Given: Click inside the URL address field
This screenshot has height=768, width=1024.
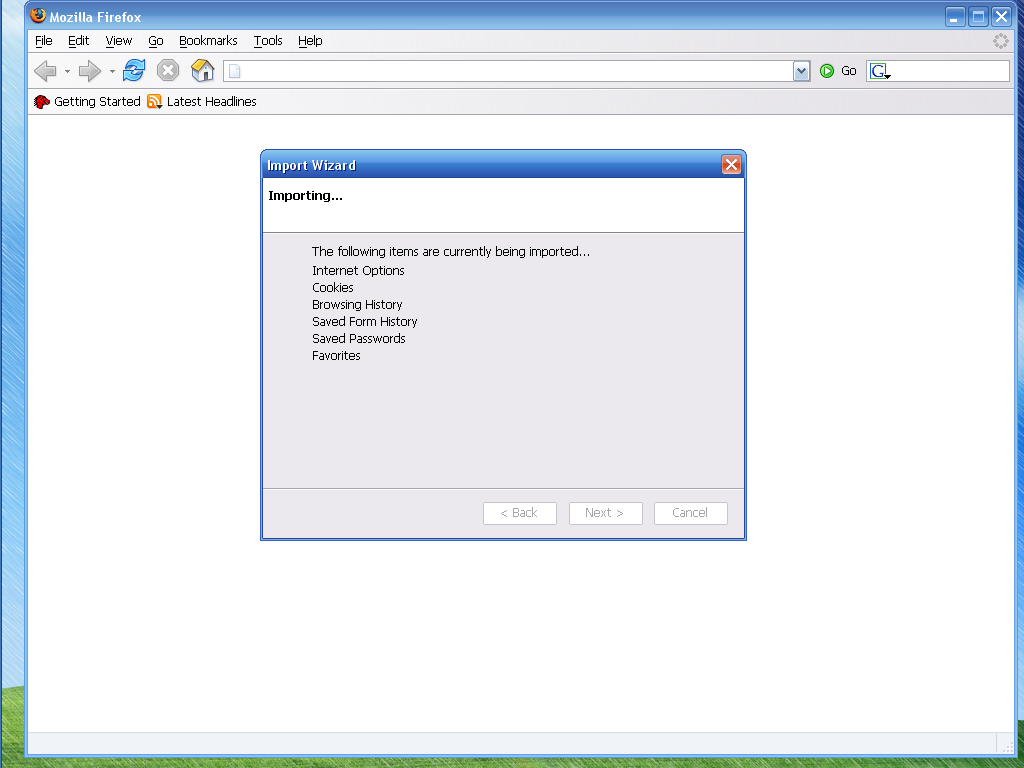Looking at the screenshot, I should 516,71.
